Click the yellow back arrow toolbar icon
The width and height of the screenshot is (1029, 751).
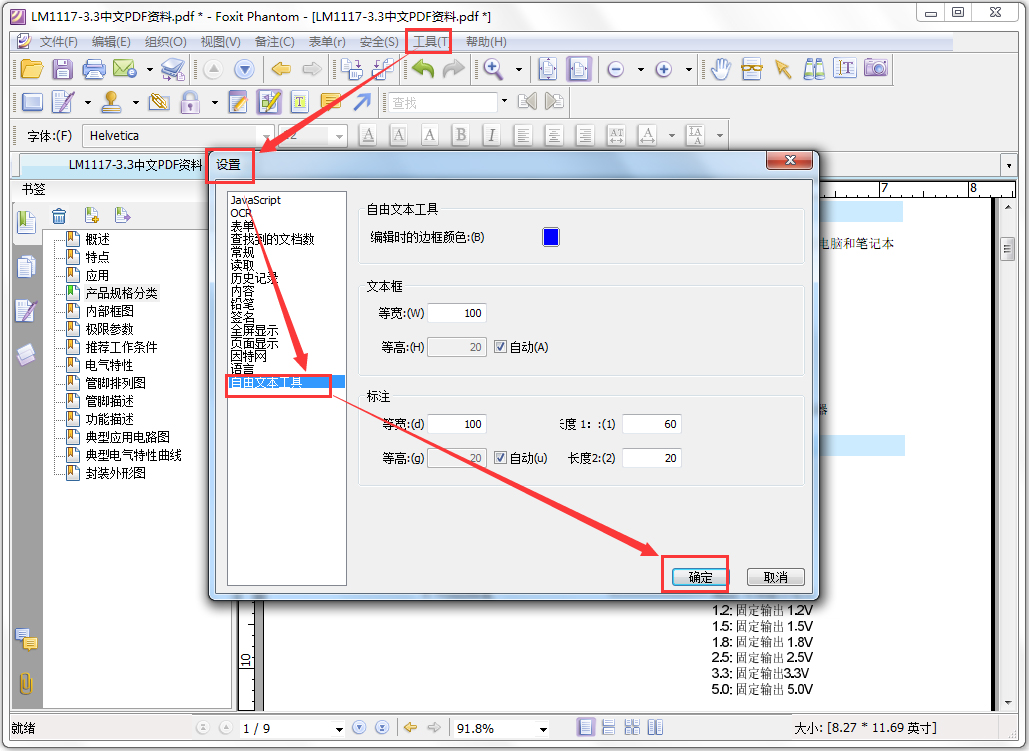click(x=281, y=69)
